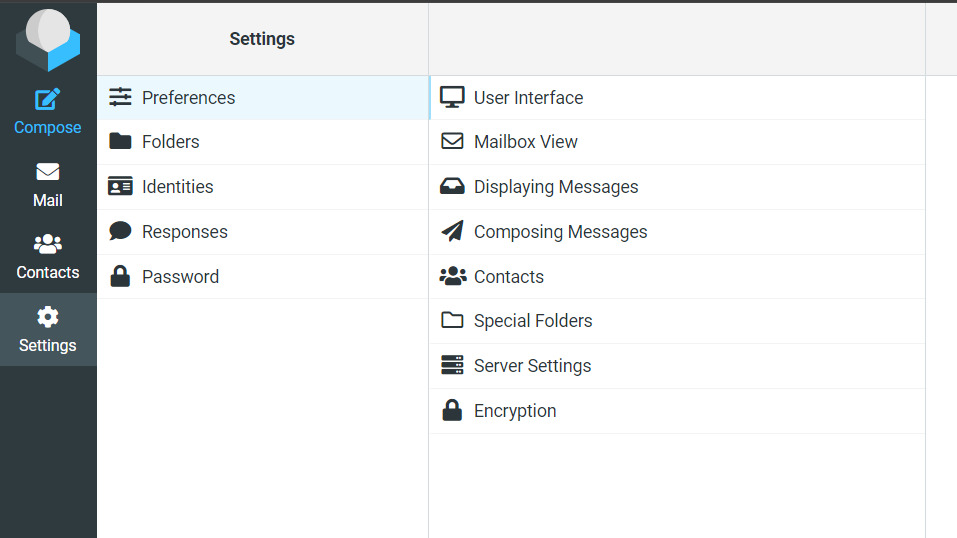Click the Server Settings icon
957x538 pixels.
coord(452,365)
